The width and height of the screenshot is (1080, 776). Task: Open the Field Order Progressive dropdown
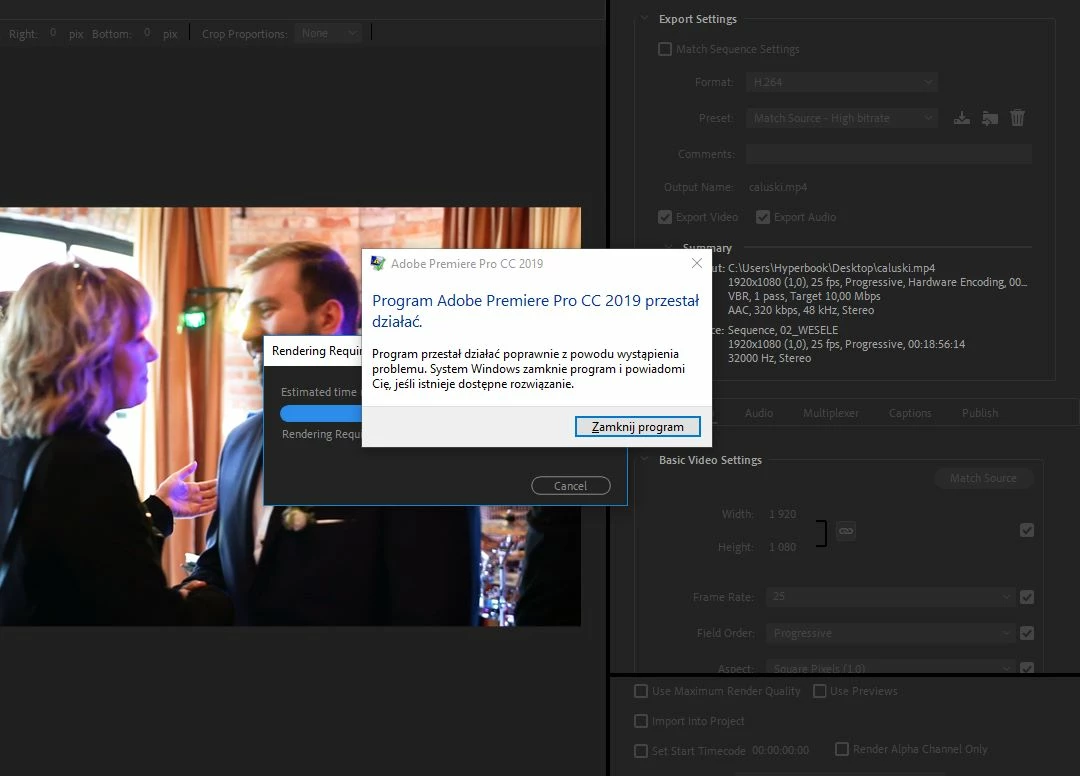891,633
